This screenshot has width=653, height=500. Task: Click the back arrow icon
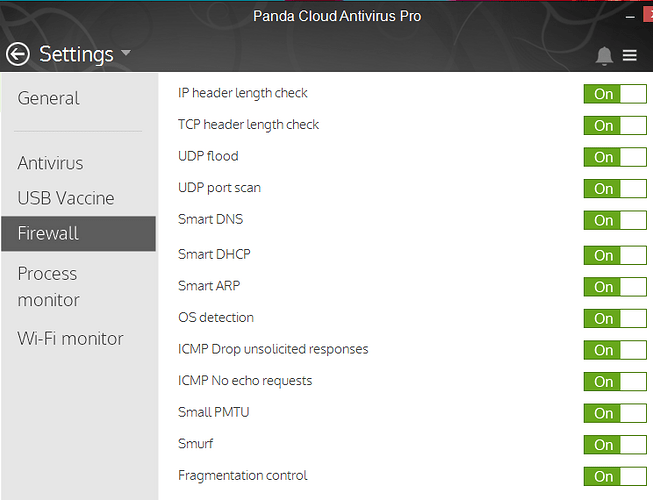click(18, 54)
